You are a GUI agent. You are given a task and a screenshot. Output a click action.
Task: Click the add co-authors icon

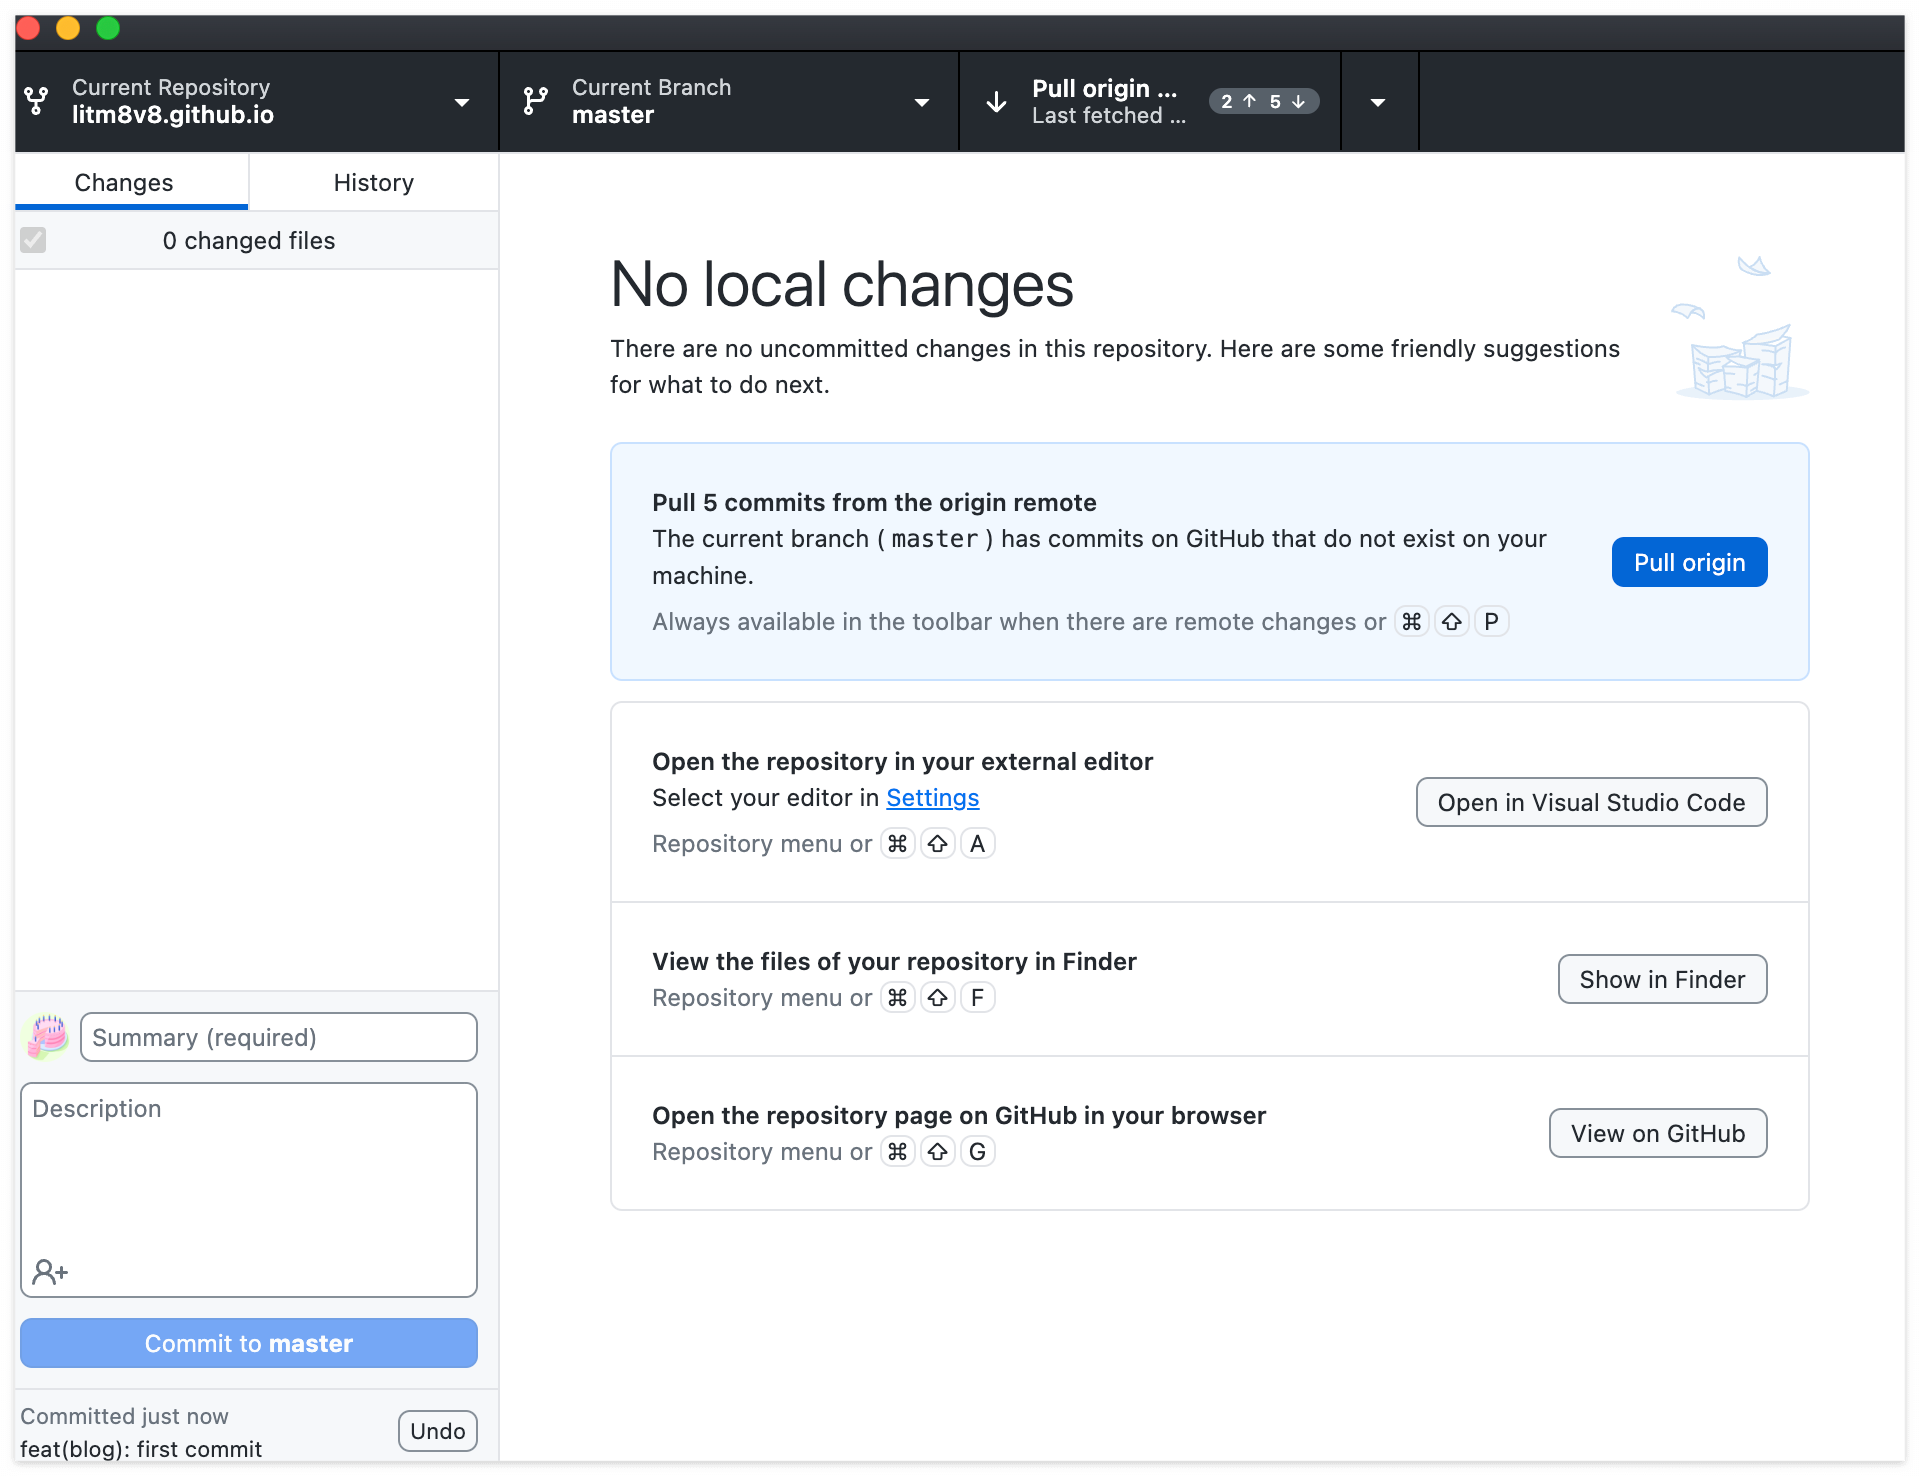pos(50,1272)
